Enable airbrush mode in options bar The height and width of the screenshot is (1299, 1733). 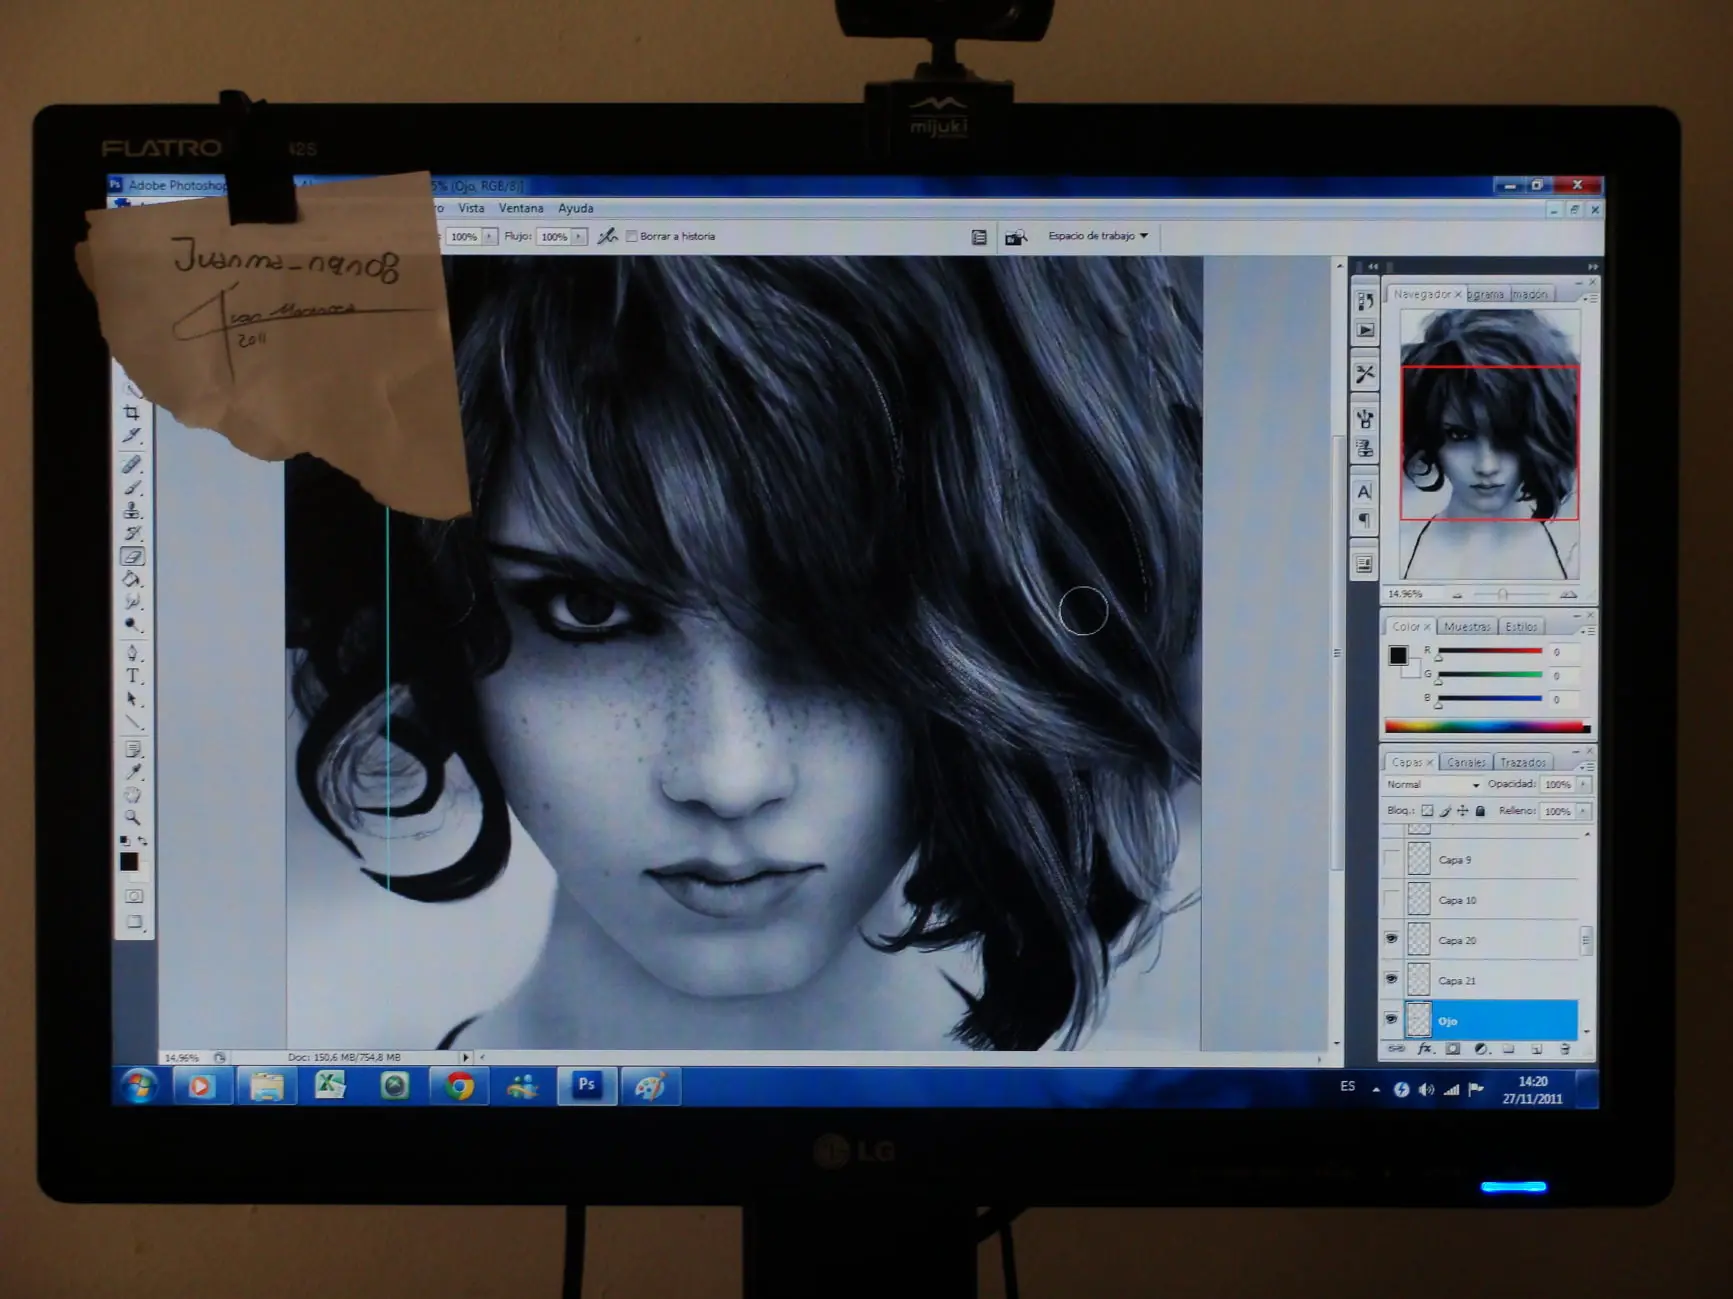coord(607,236)
